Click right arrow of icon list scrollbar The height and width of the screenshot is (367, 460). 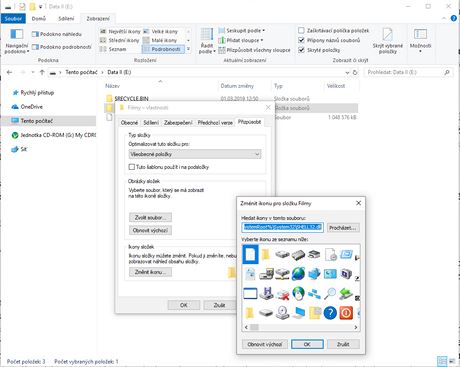tap(356, 327)
